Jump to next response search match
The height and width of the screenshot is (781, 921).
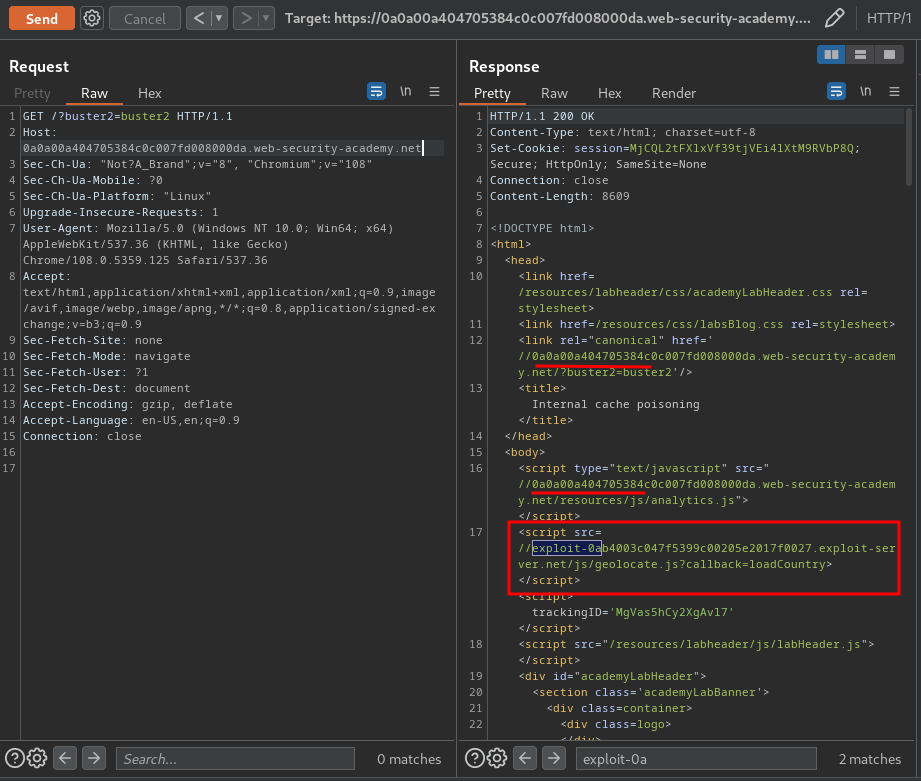554,759
